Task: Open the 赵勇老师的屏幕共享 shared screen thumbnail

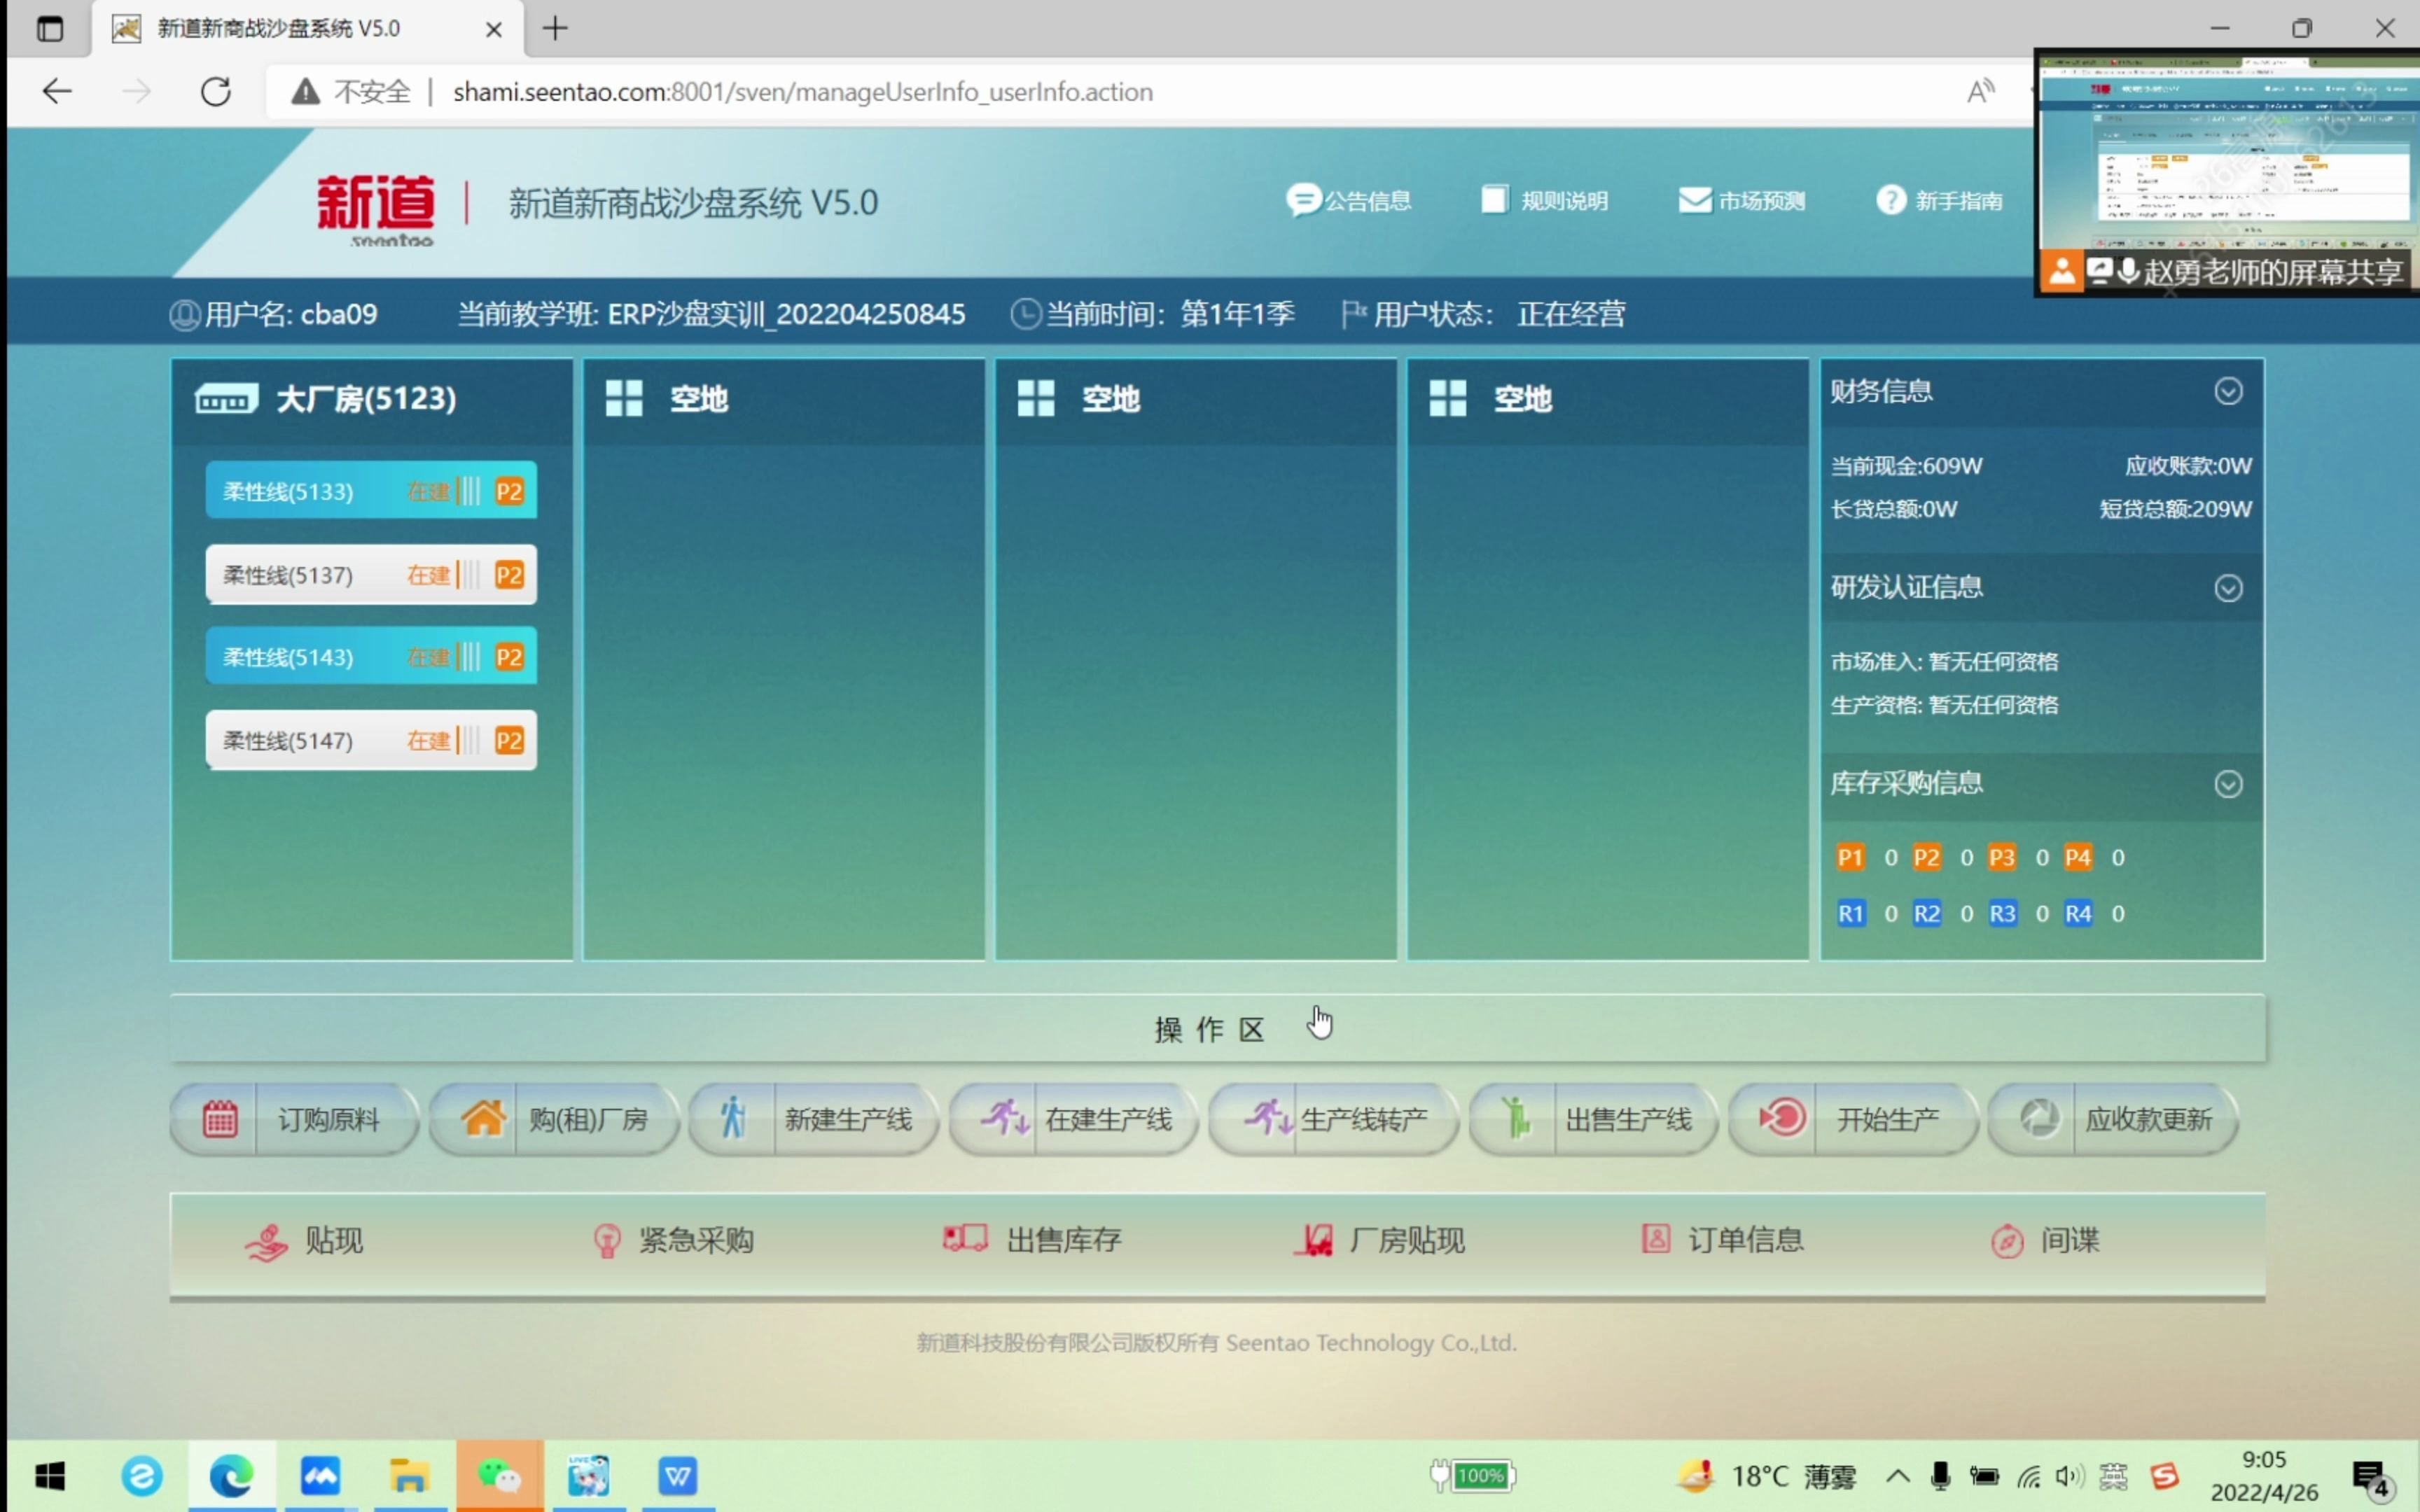Action: tap(2227, 172)
